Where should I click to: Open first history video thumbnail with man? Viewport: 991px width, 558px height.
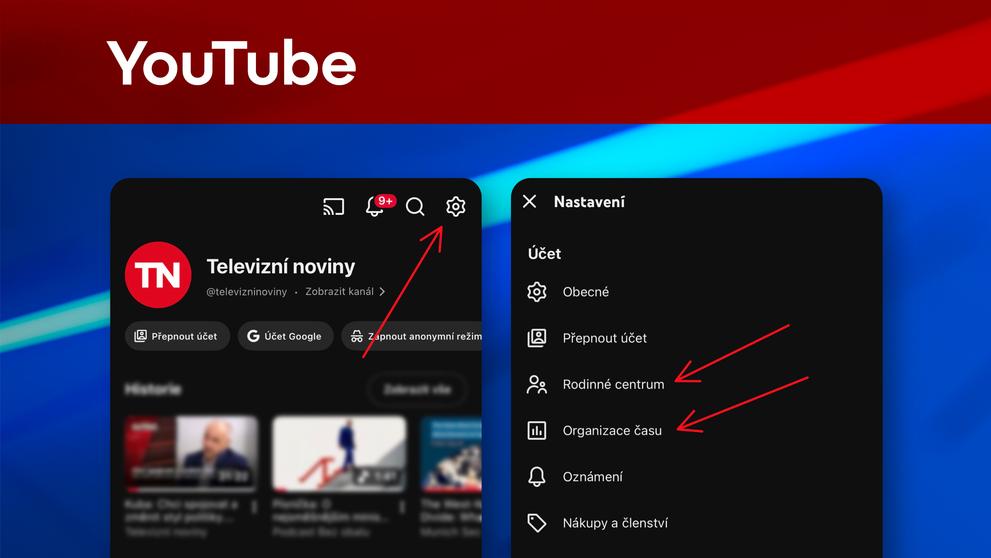tap(192, 453)
